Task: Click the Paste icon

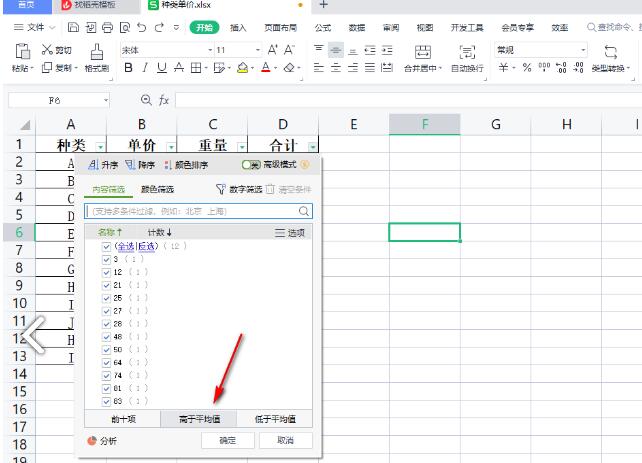Action: 22,51
